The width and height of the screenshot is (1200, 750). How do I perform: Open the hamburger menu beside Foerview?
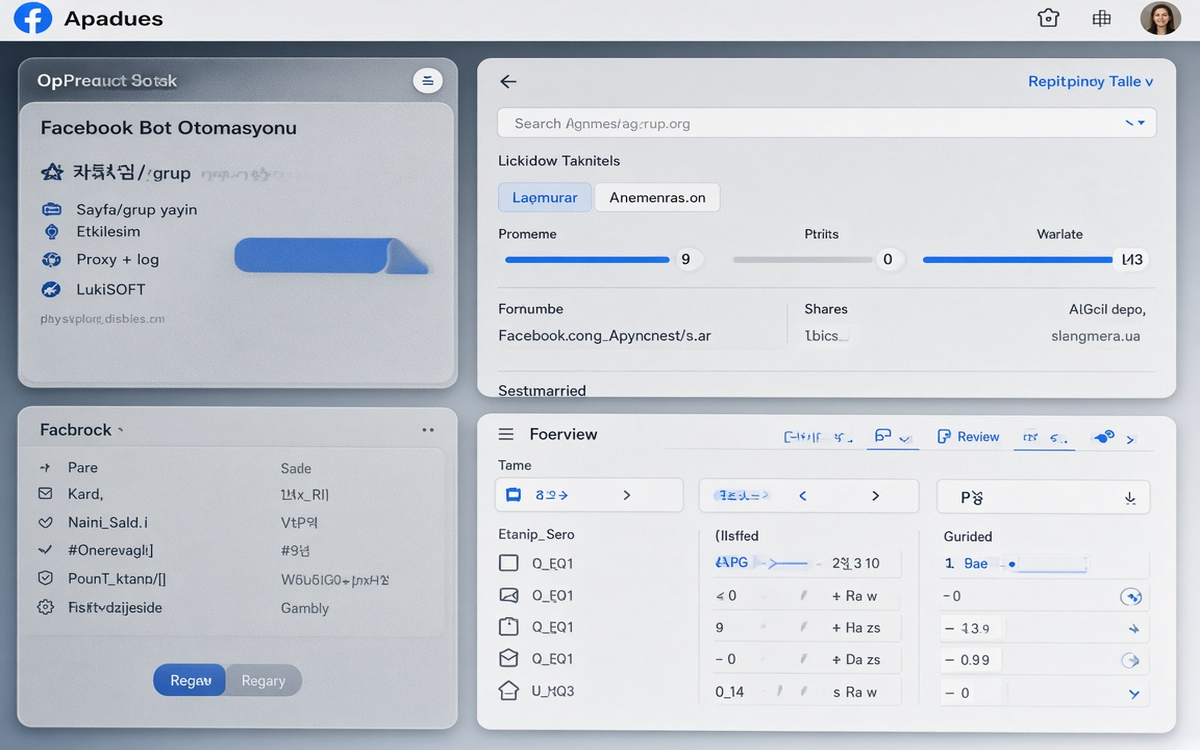(506, 434)
